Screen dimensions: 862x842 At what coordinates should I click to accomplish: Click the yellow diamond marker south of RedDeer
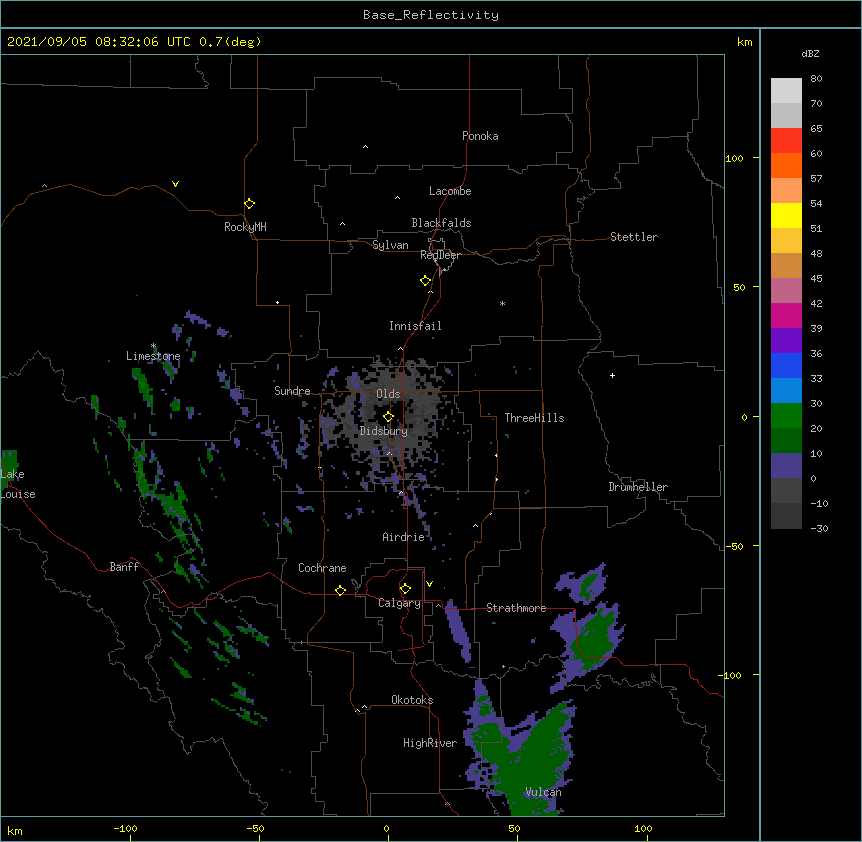pos(425,281)
